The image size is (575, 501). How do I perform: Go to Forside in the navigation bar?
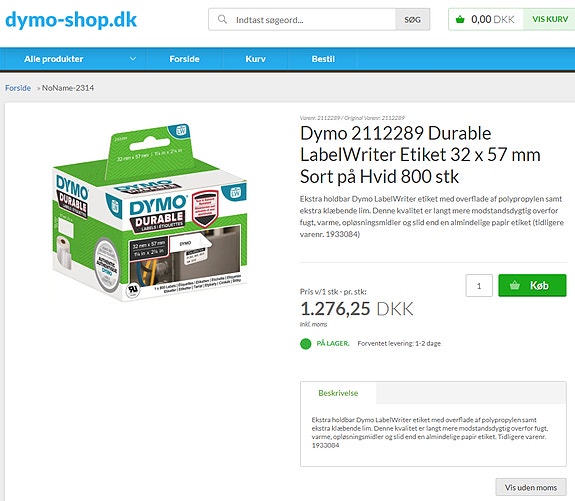click(184, 59)
